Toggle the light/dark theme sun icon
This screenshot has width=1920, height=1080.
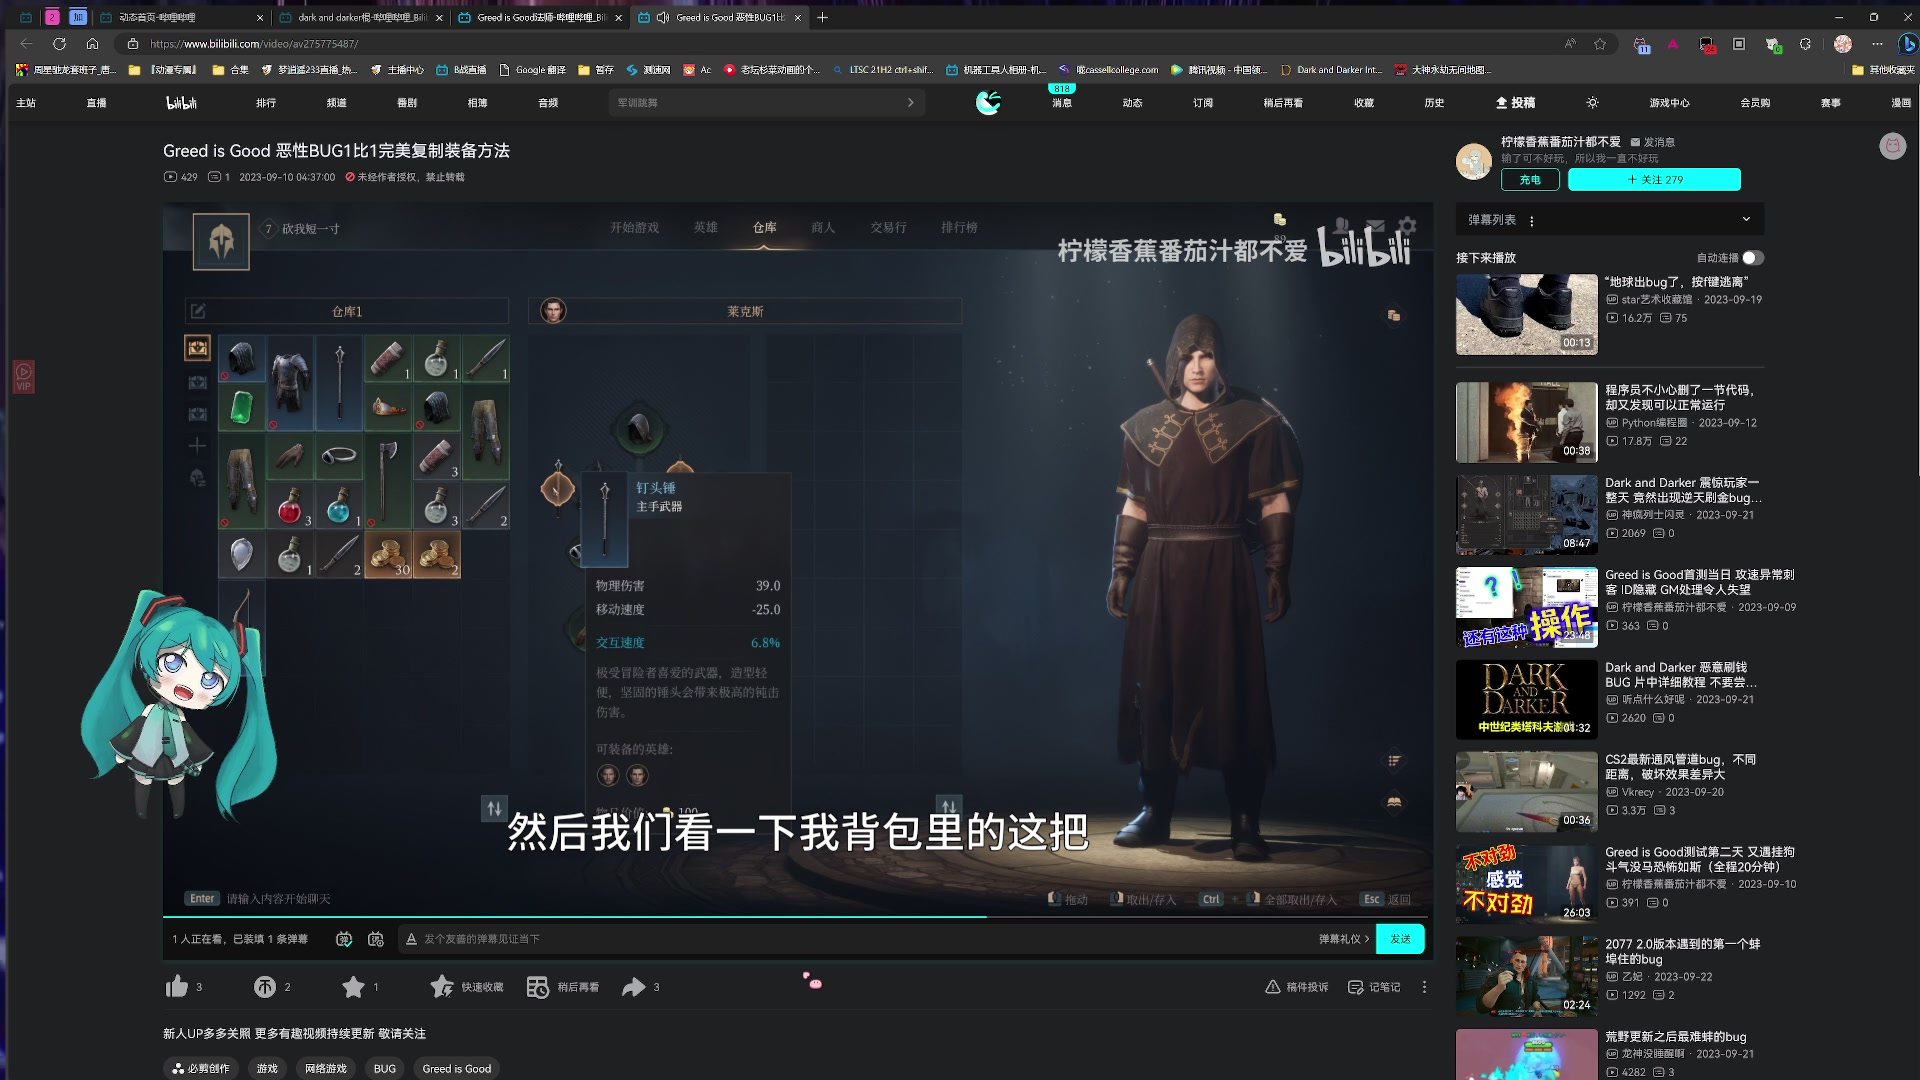pos(1592,103)
